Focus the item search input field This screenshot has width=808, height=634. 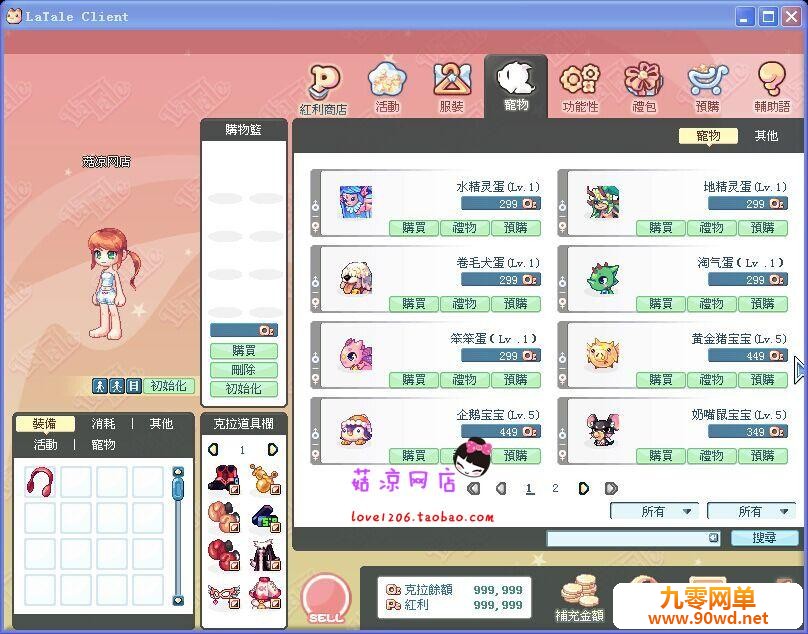click(633, 538)
